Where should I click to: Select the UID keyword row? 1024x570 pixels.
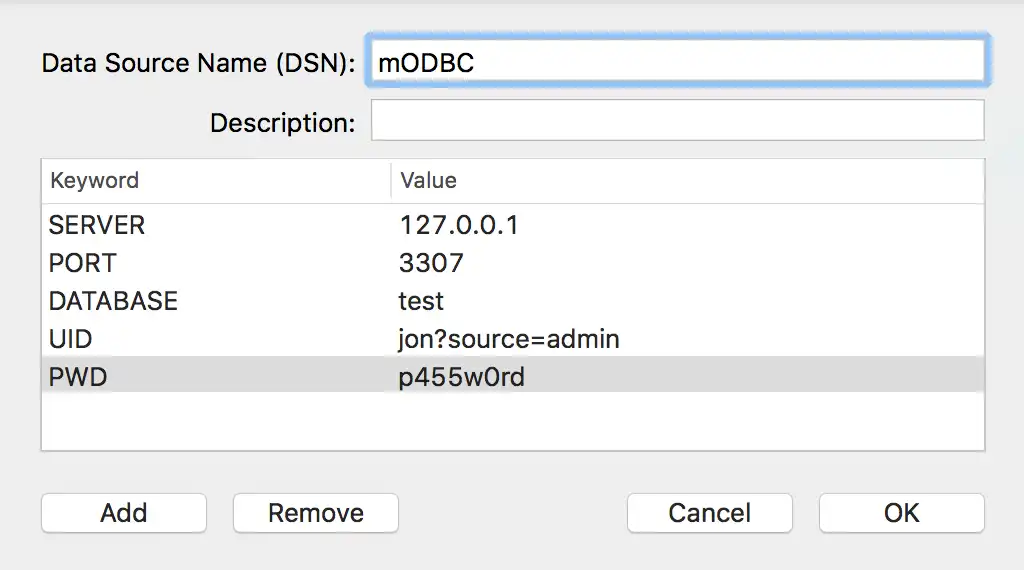[x=70, y=339]
